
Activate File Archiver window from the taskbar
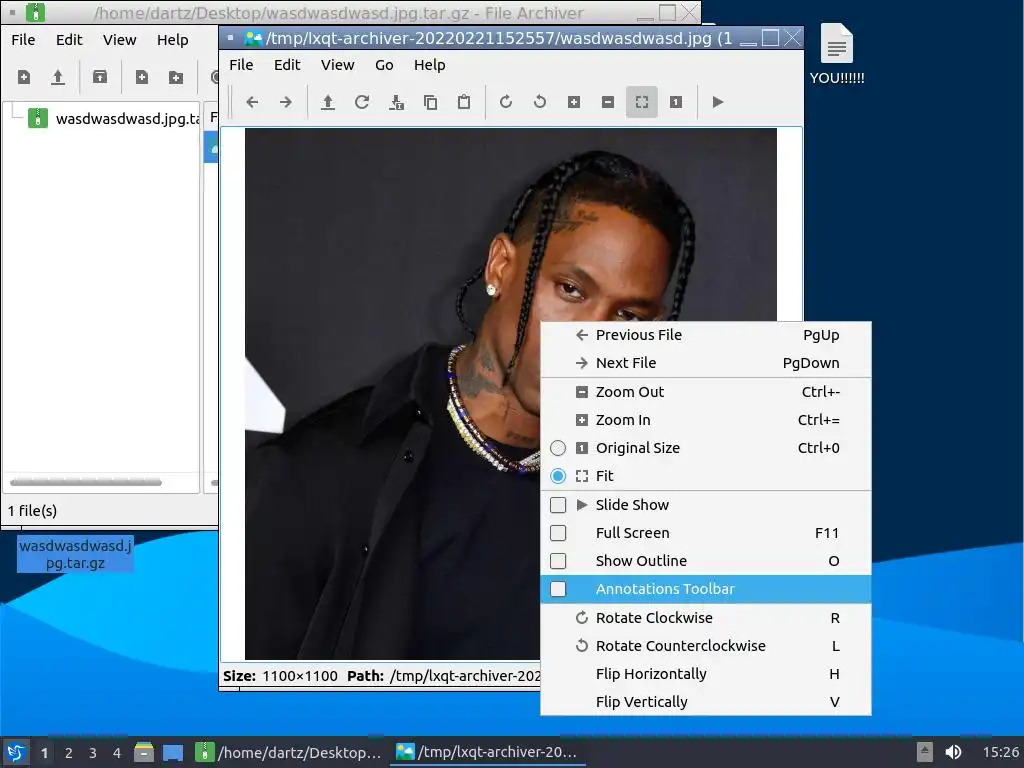pos(289,752)
